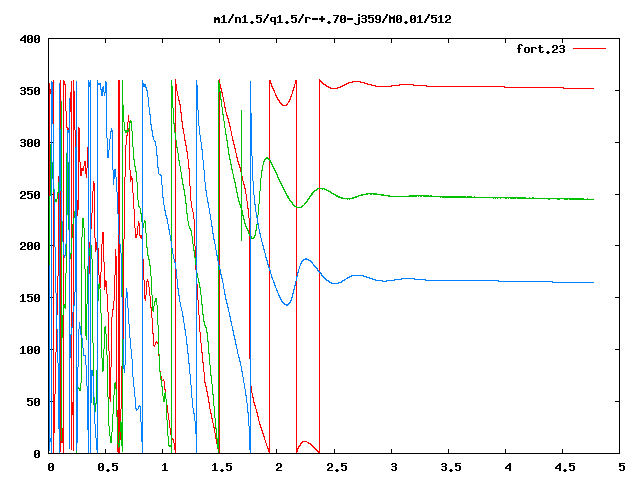Click x-axis label 1
Screen dimensions: 640x480
click(x=164, y=467)
